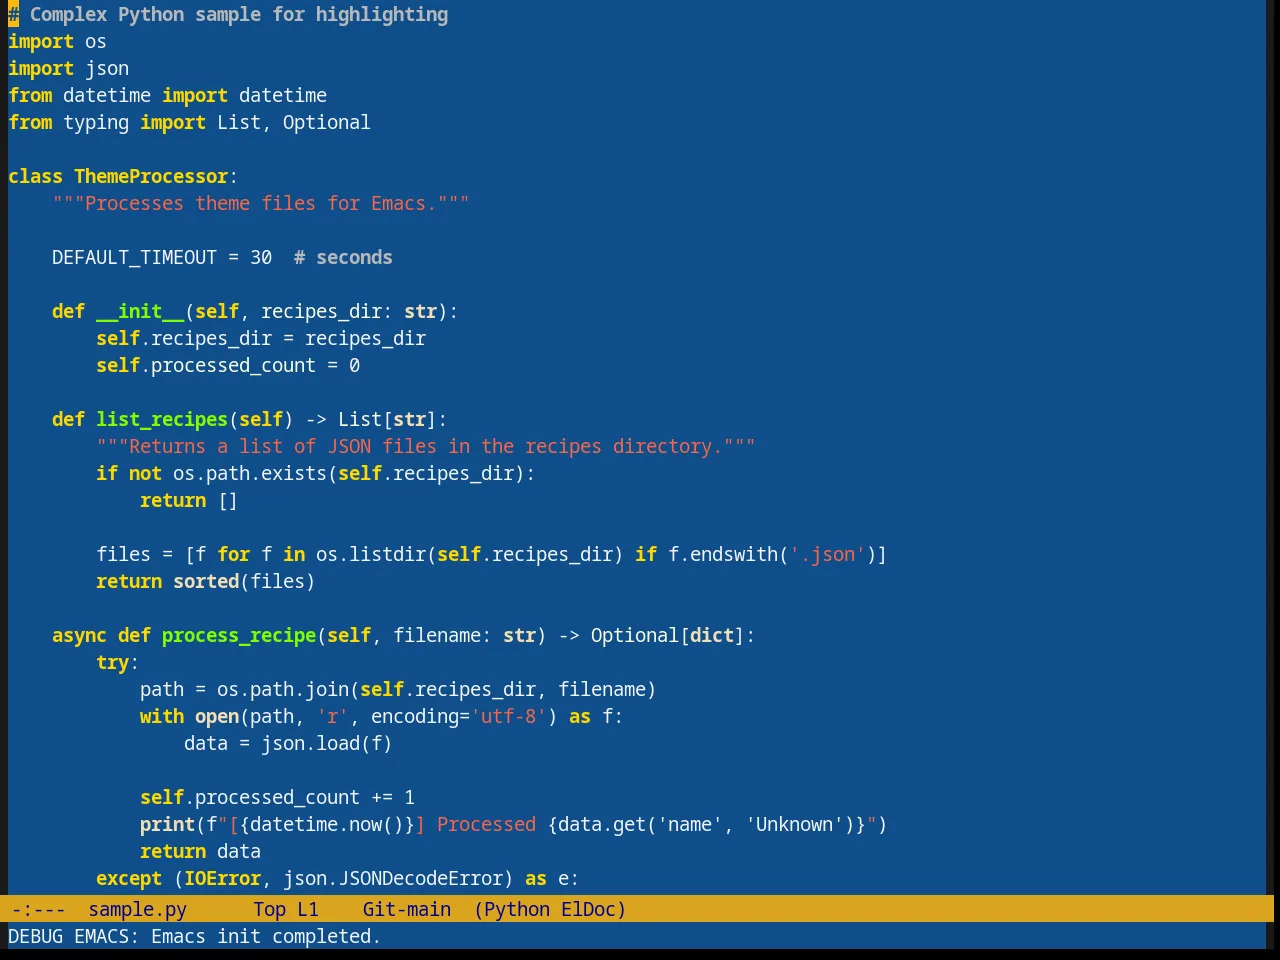Click 'List[str]' return annotation
This screenshot has width=1280, height=960.
[x=387, y=419]
